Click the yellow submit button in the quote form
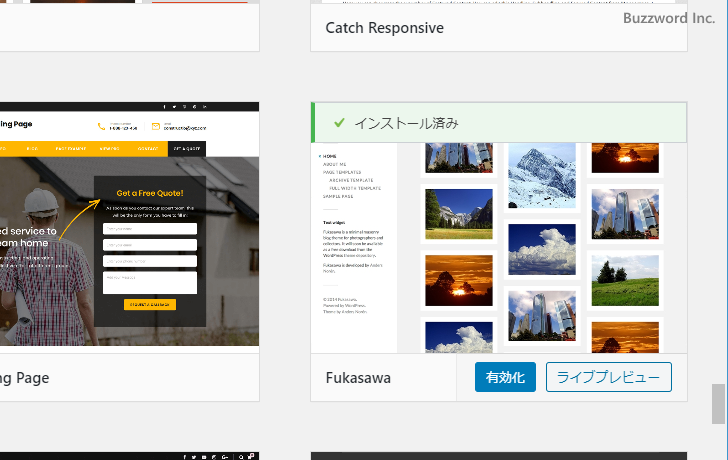 click(x=150, y=304)
